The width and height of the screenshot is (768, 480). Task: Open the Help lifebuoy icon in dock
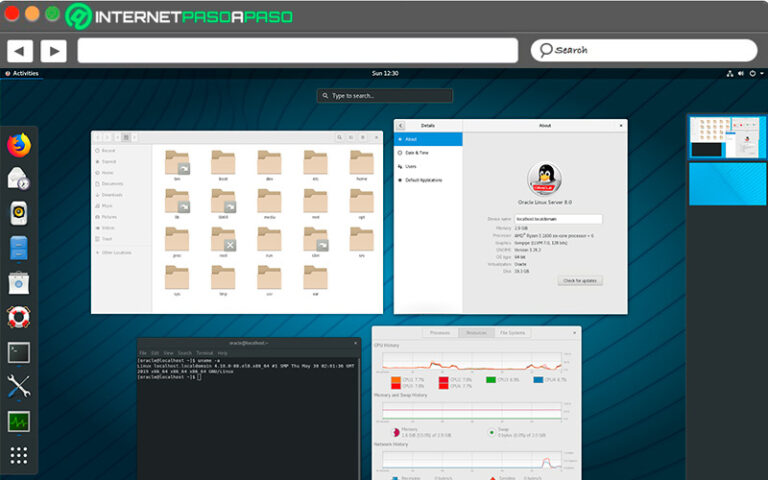pos(19,318)
